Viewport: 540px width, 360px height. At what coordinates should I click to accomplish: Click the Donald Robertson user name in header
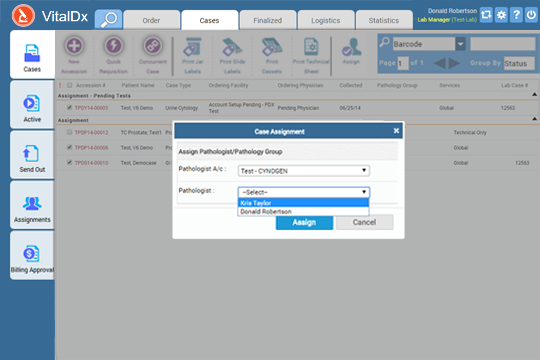click(452, 11)
